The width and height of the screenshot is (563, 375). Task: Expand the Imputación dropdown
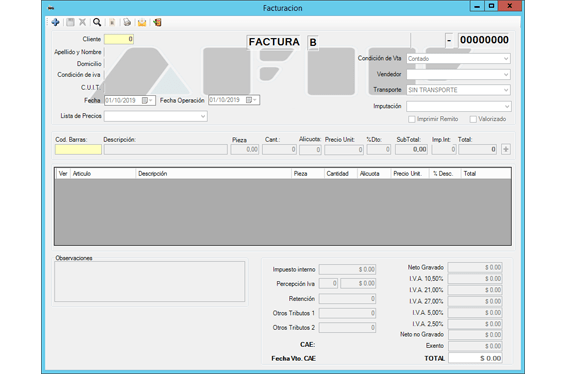(506, 106)
